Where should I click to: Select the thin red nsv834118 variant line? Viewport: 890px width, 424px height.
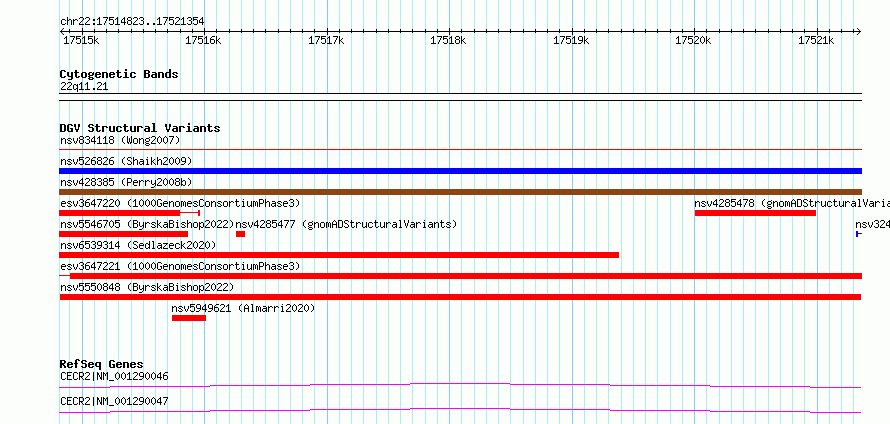tap(460, 150)
